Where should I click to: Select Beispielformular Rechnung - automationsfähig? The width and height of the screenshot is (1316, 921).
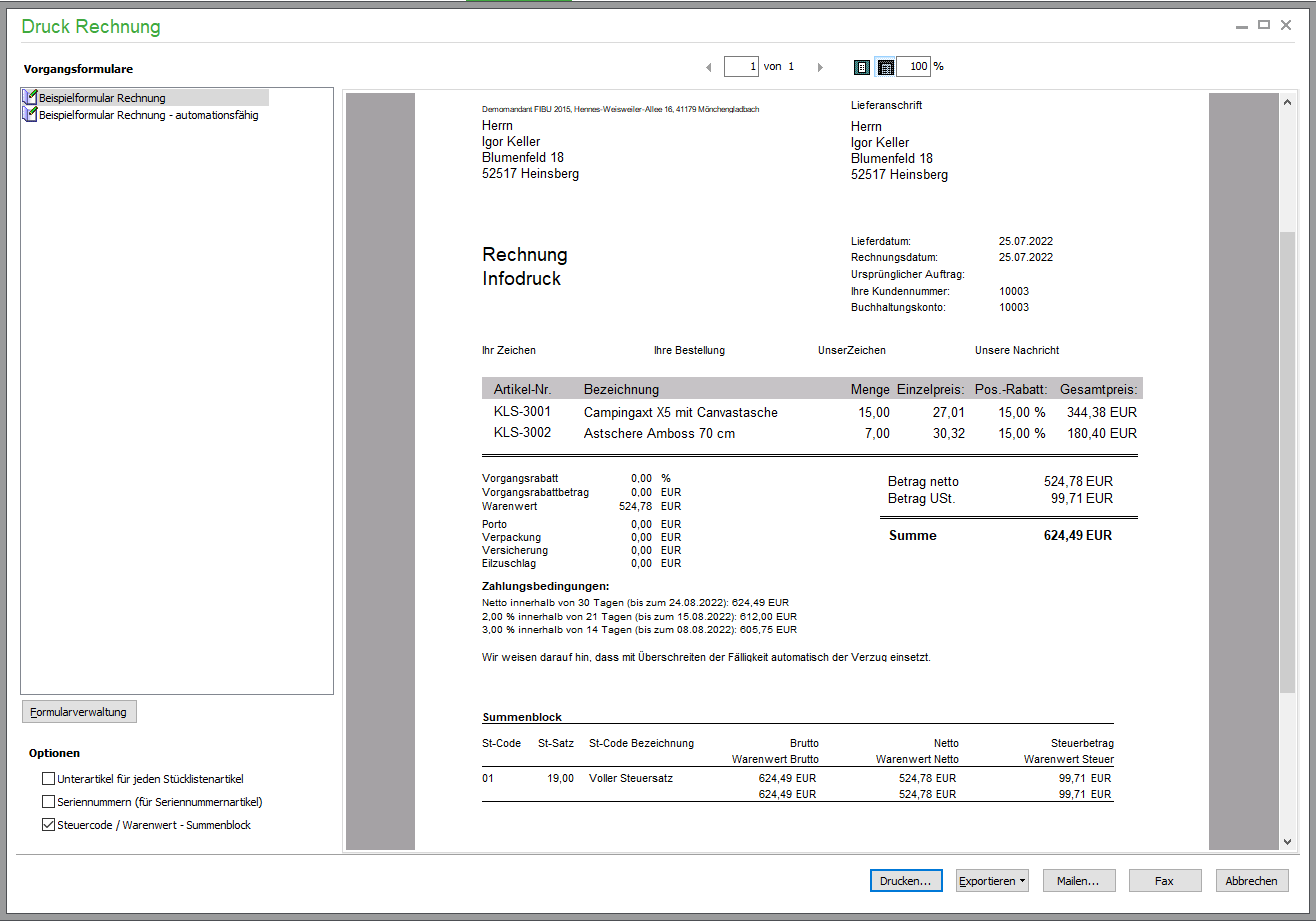coord(148,115)
